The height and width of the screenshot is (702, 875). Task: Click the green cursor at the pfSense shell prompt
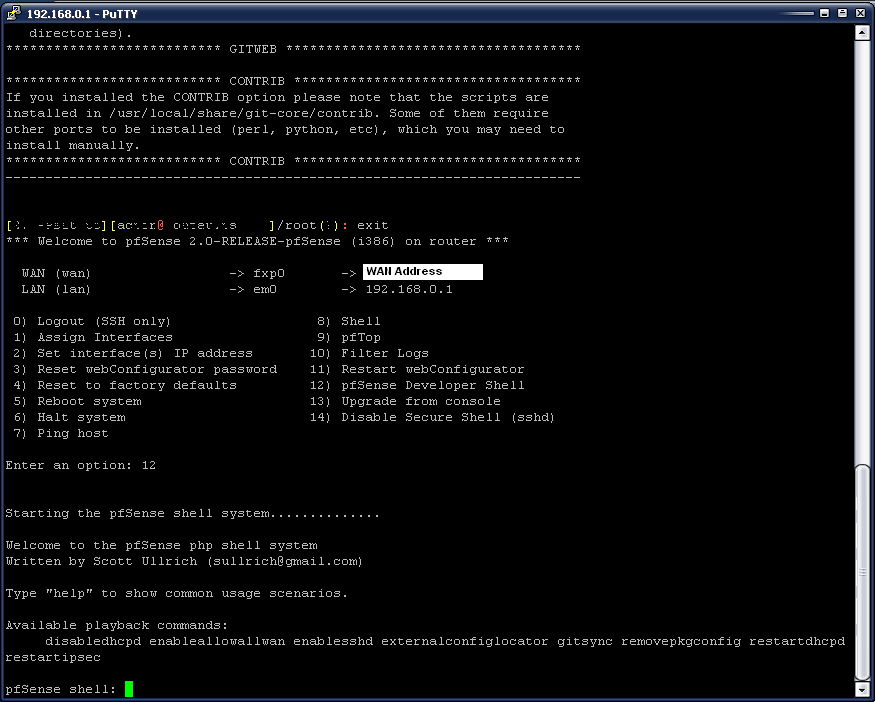tap(129, 689)
